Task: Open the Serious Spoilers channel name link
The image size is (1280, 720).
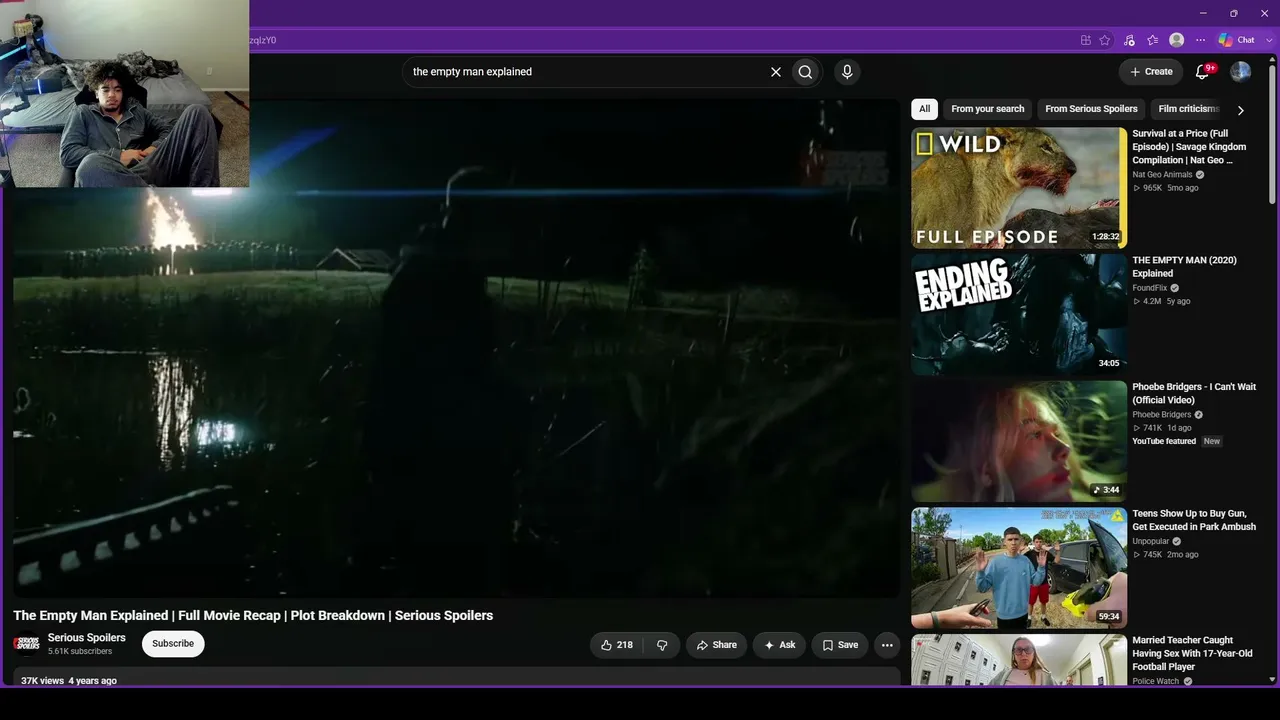Action: tap(87, 638)
